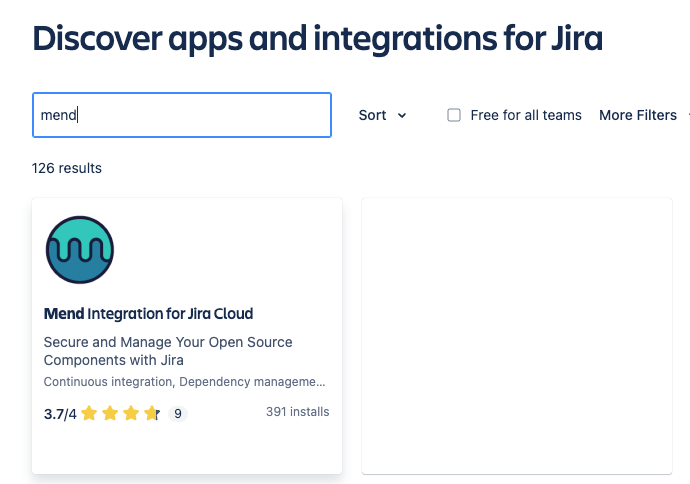The image size is (690, 484).
Task: Expand the More Filters menu
Action: [638, 115]
